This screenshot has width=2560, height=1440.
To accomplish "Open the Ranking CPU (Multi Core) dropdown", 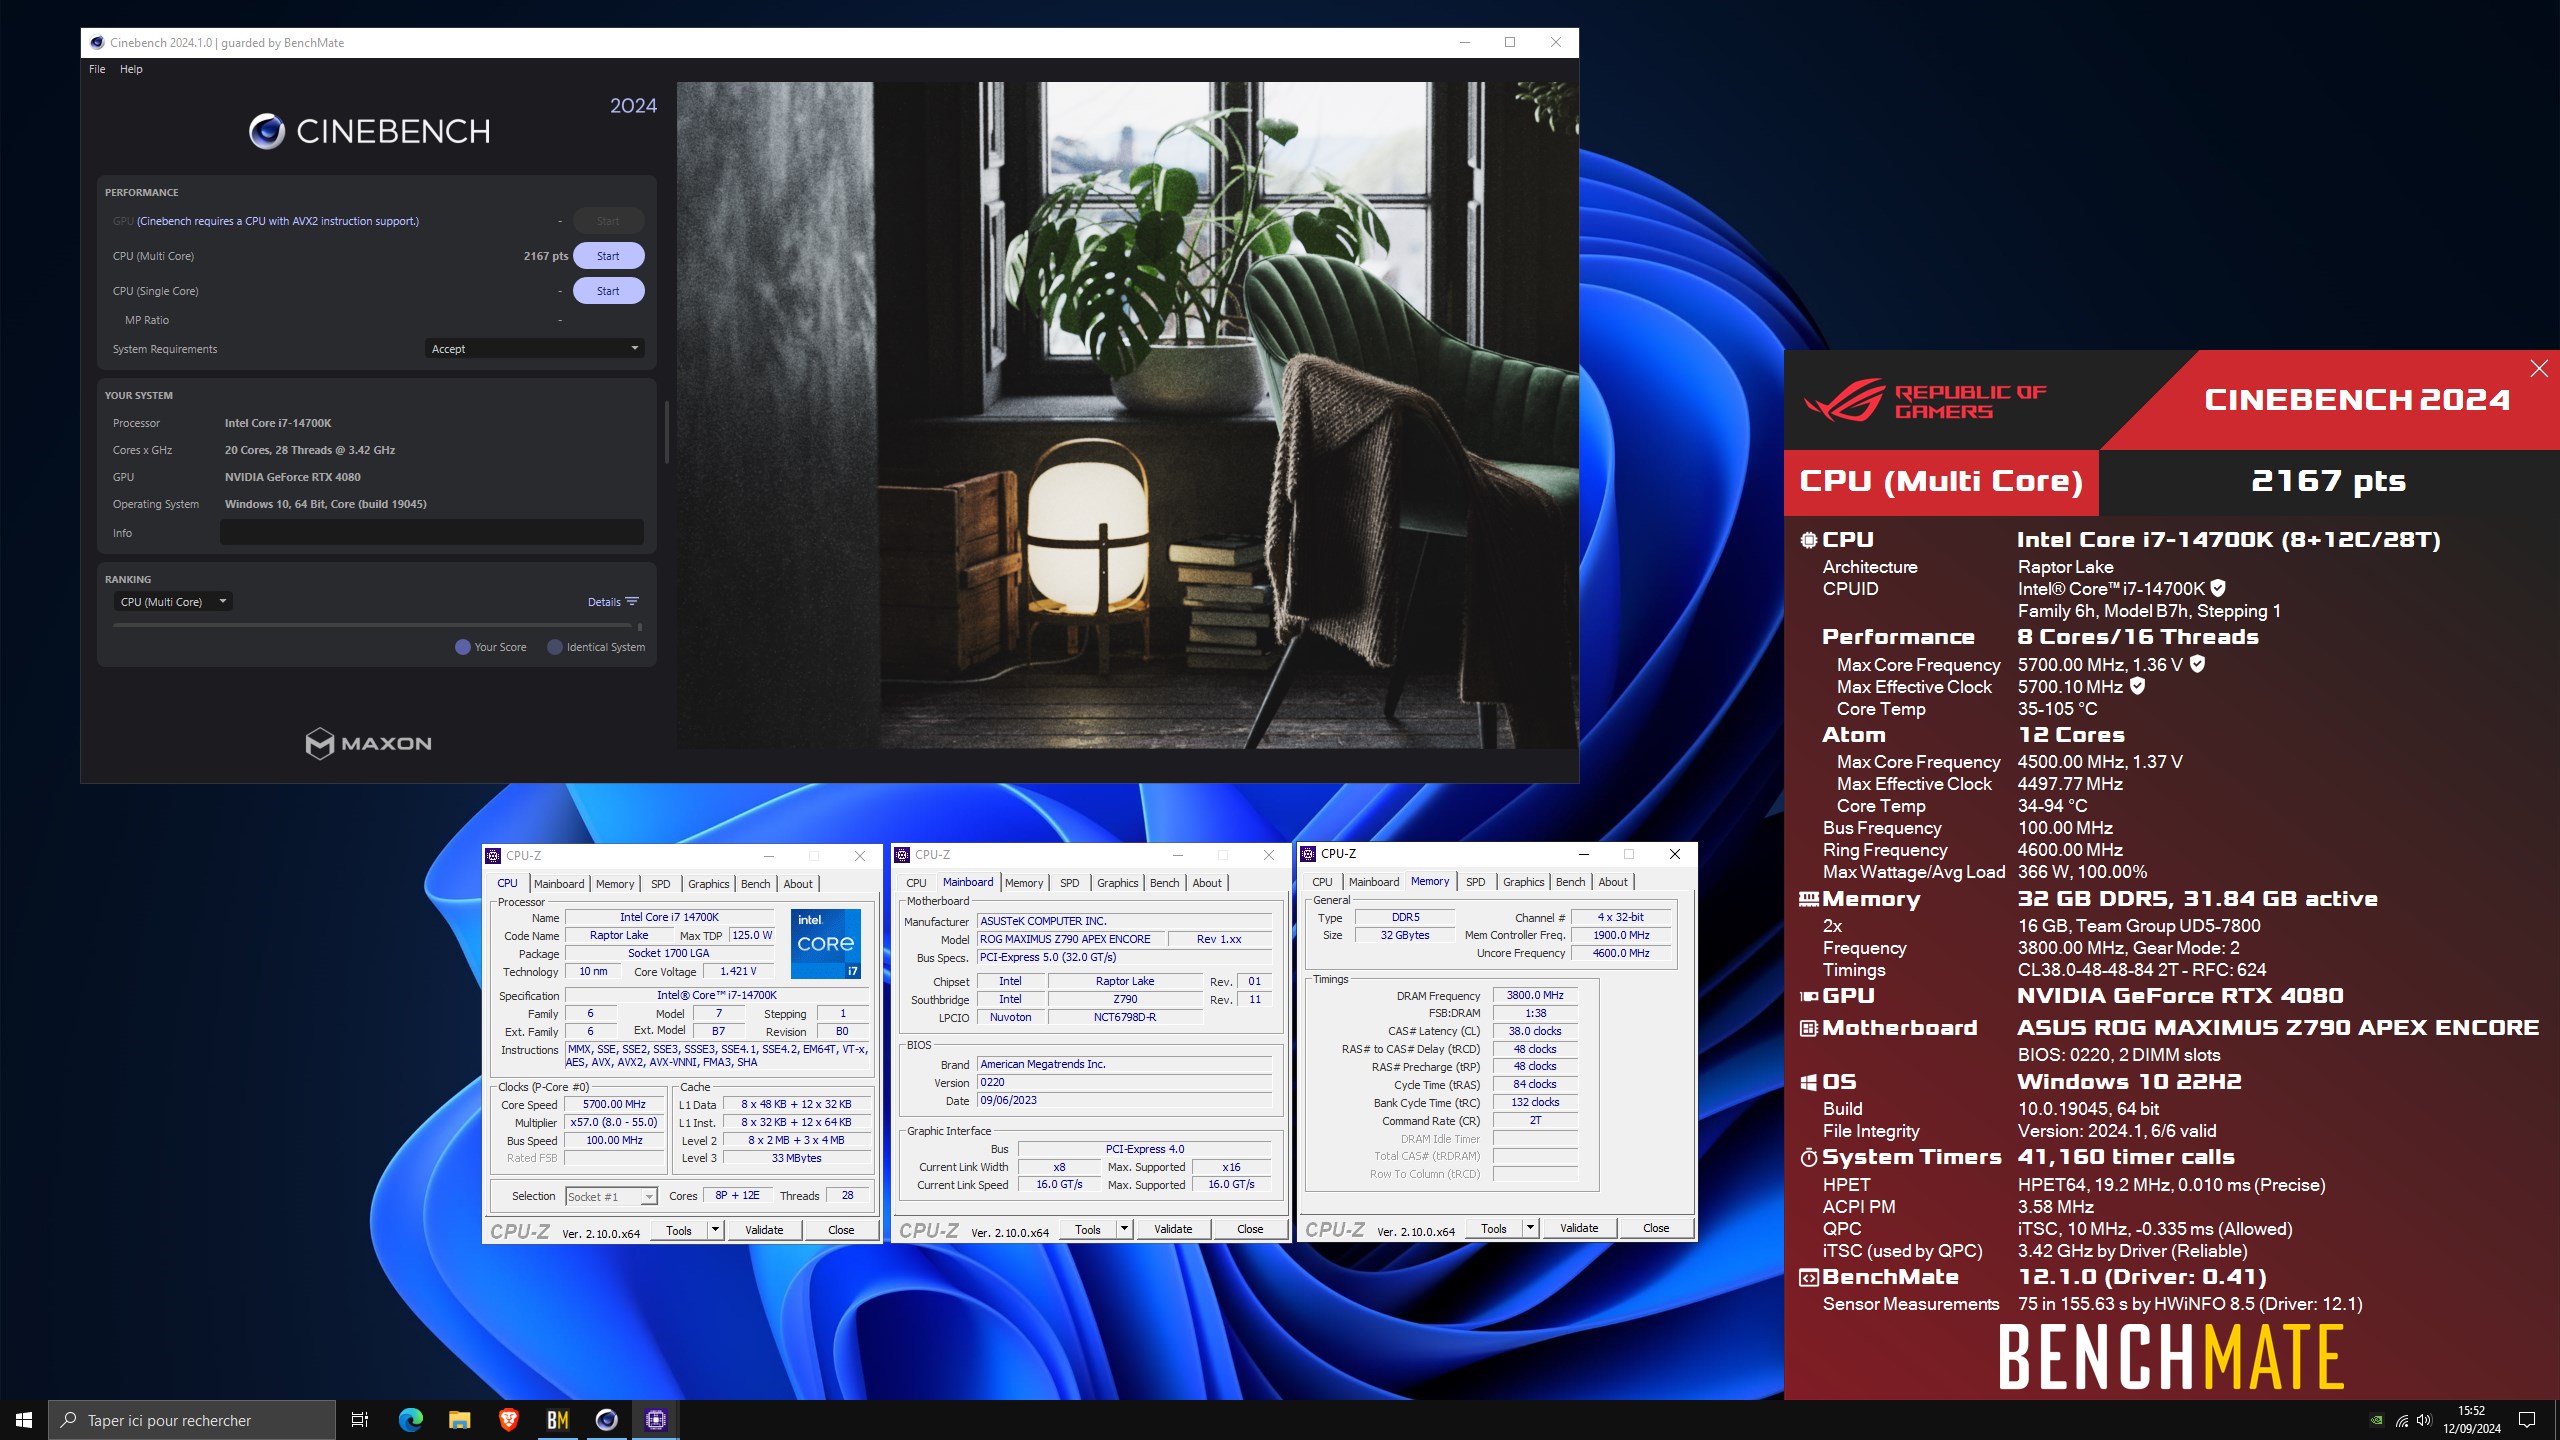I will [x=173, y=602].
